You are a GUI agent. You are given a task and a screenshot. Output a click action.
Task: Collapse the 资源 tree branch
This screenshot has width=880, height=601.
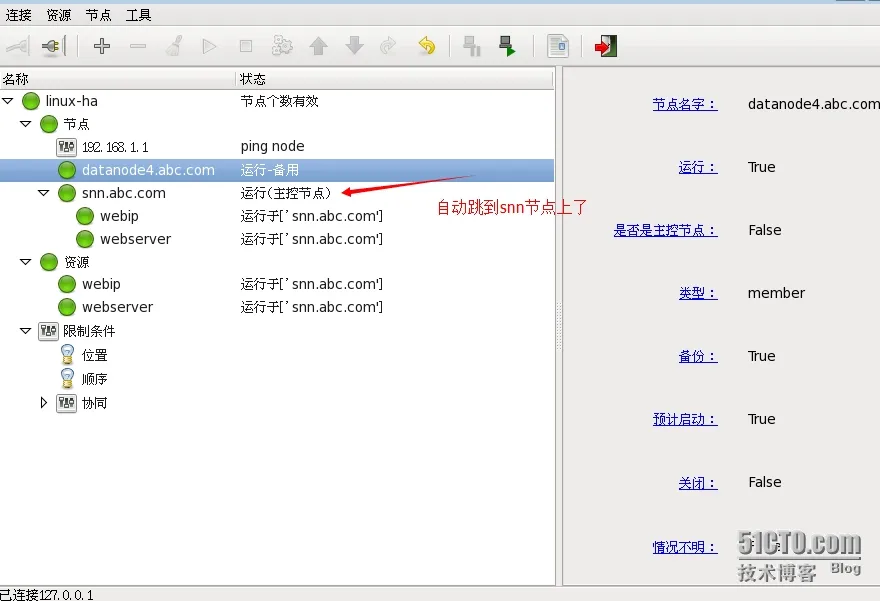coord(26,262)
